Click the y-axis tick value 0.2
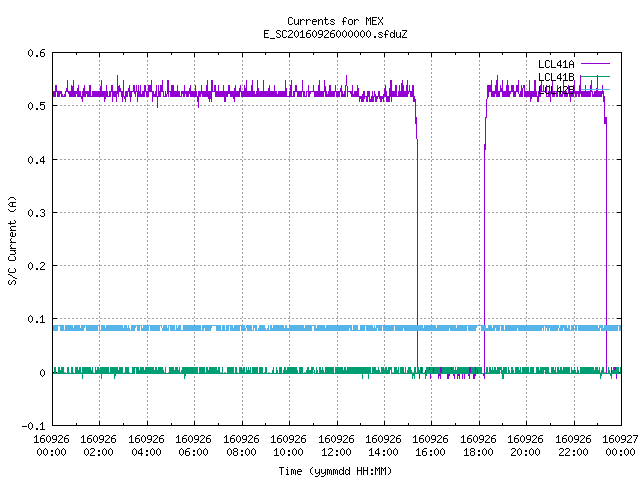The image size is (640, 480). tap(36, 266)
